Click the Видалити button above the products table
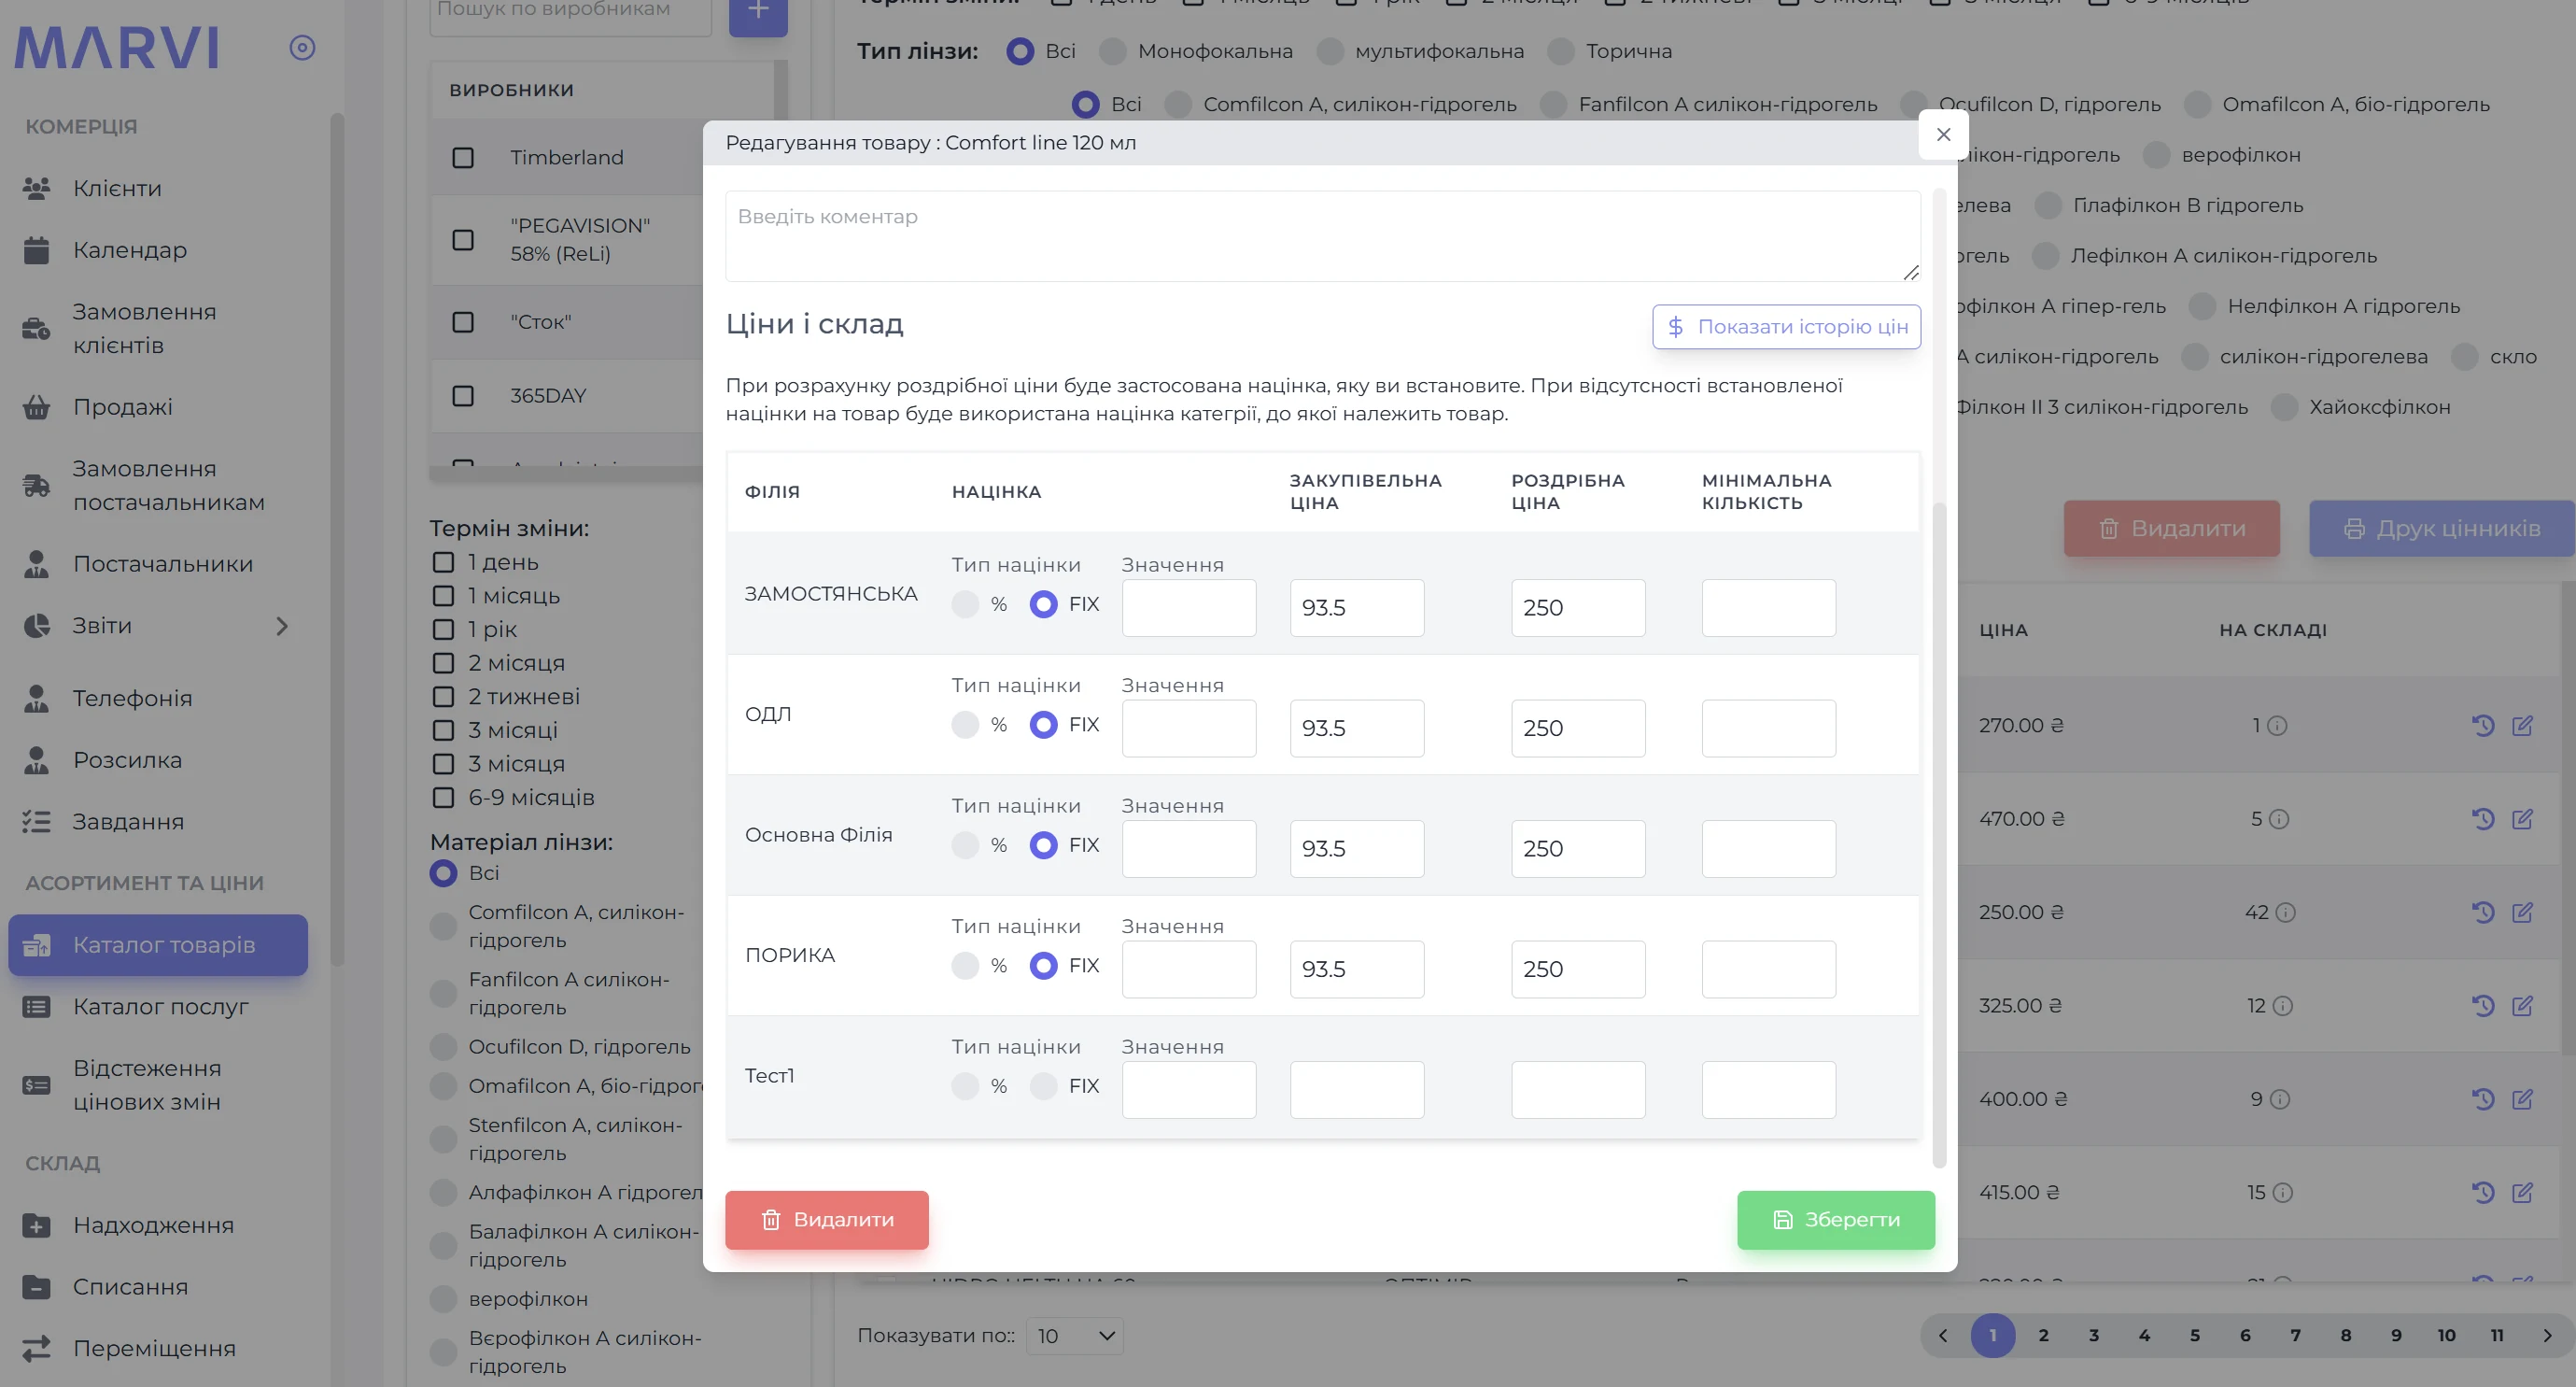2576x1387 pixels. pos(2172,528)
